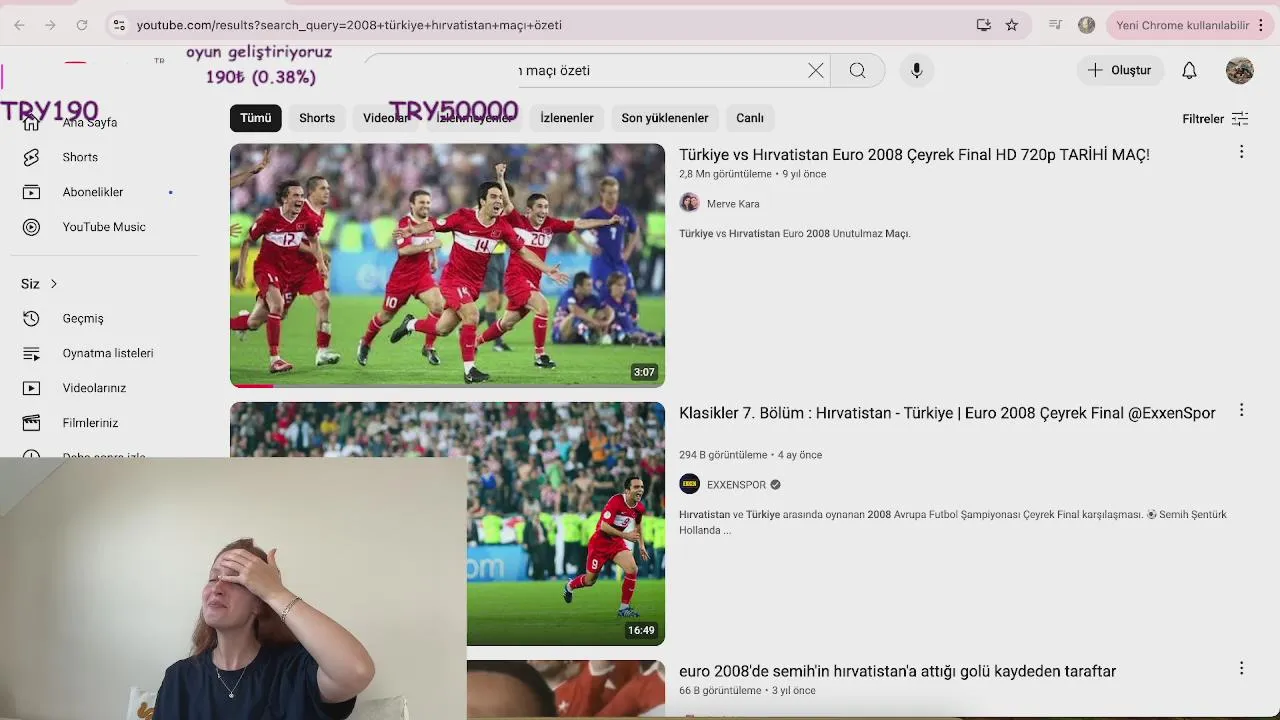Reload the page with the refresh icon

click(82, 25)
